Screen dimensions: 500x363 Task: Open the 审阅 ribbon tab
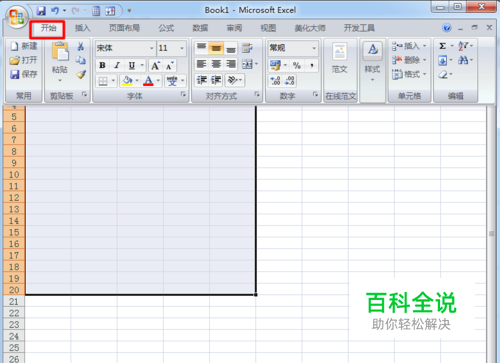[234, 28]
